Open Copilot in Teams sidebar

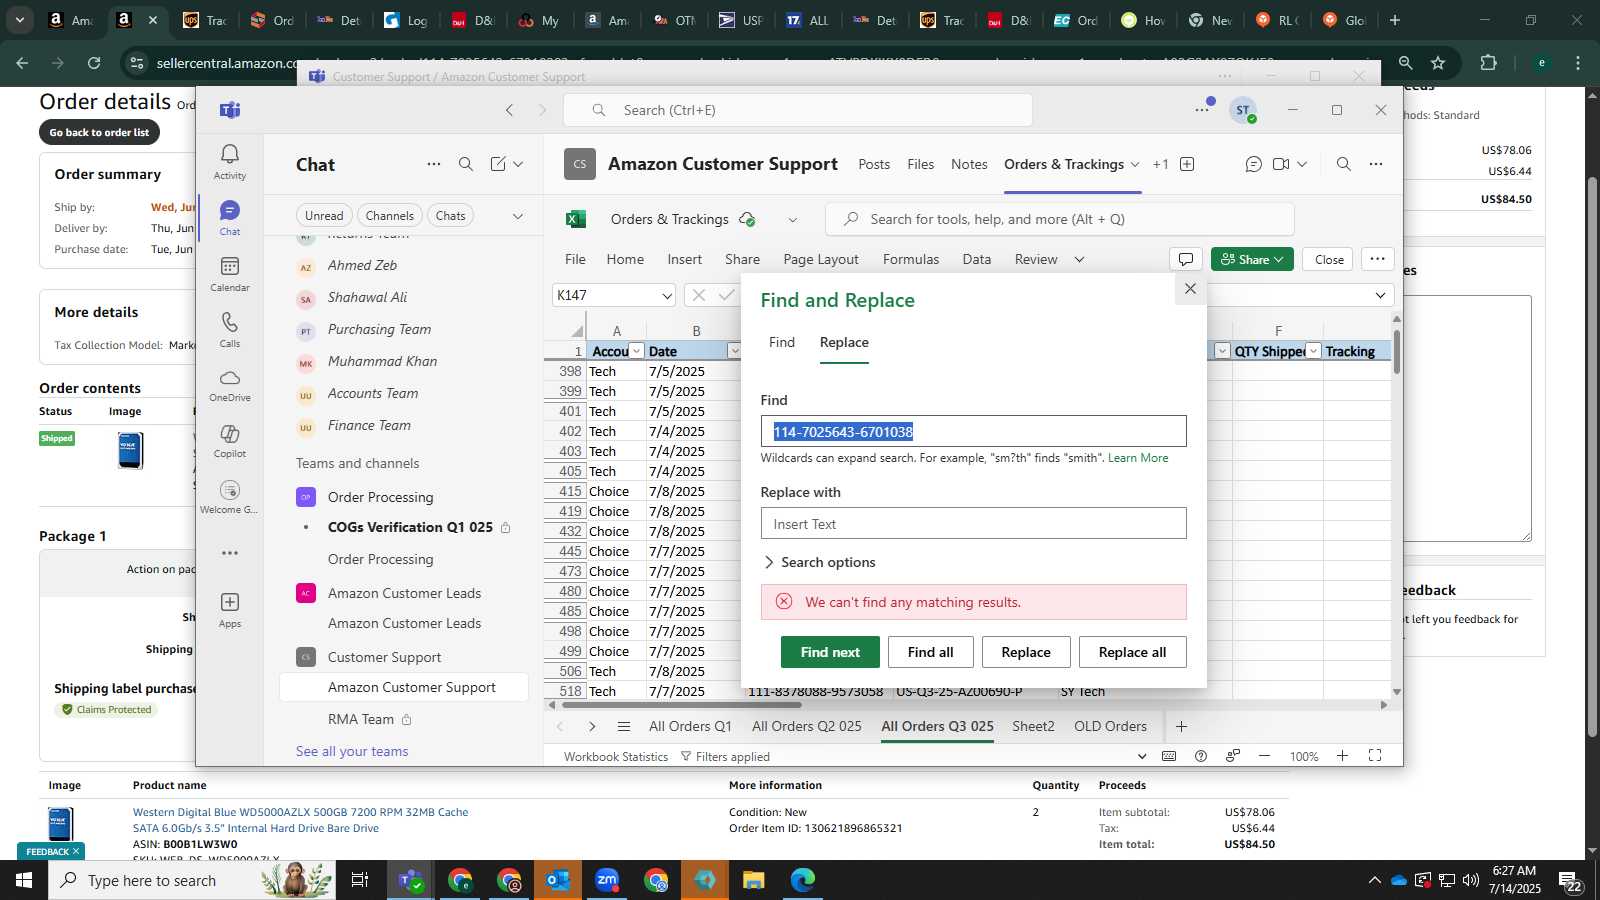(230, 441)
